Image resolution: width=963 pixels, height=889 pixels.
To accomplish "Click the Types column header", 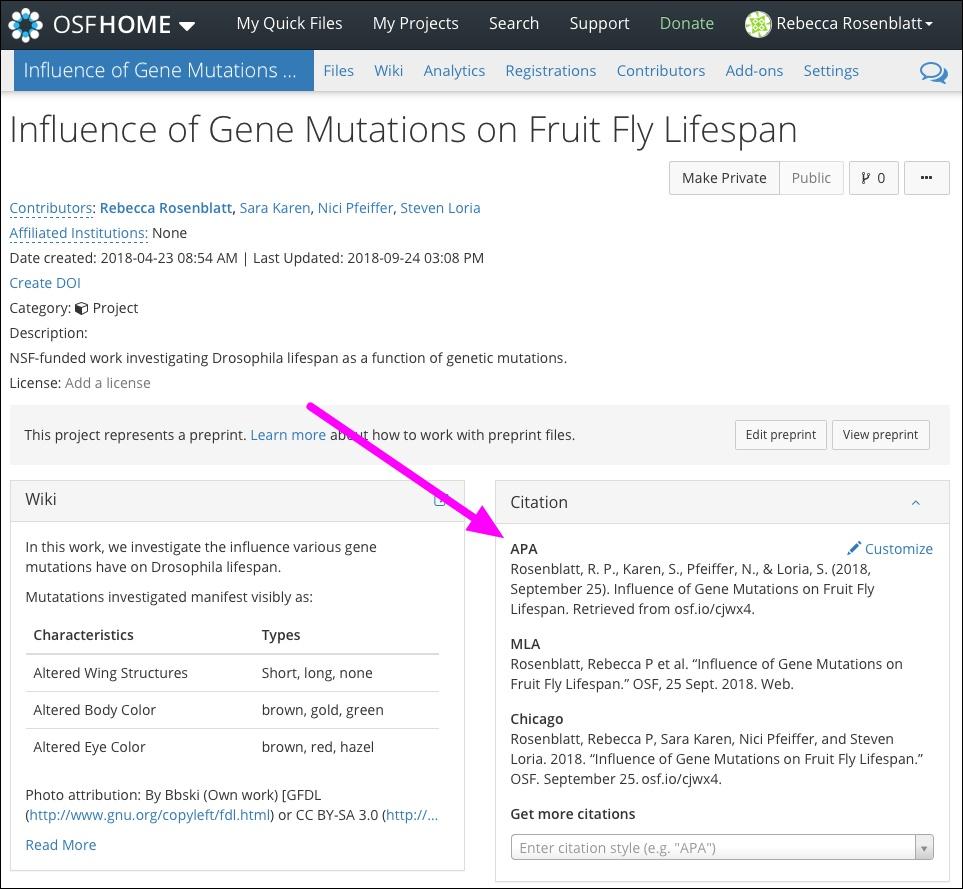I will [281, 635].
